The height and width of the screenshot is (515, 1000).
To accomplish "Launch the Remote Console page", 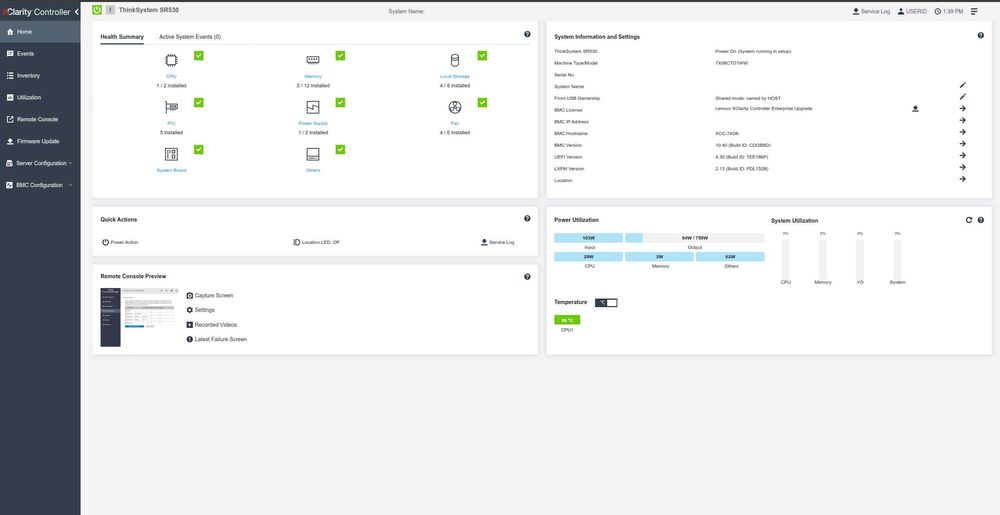I will coord(40,119).
